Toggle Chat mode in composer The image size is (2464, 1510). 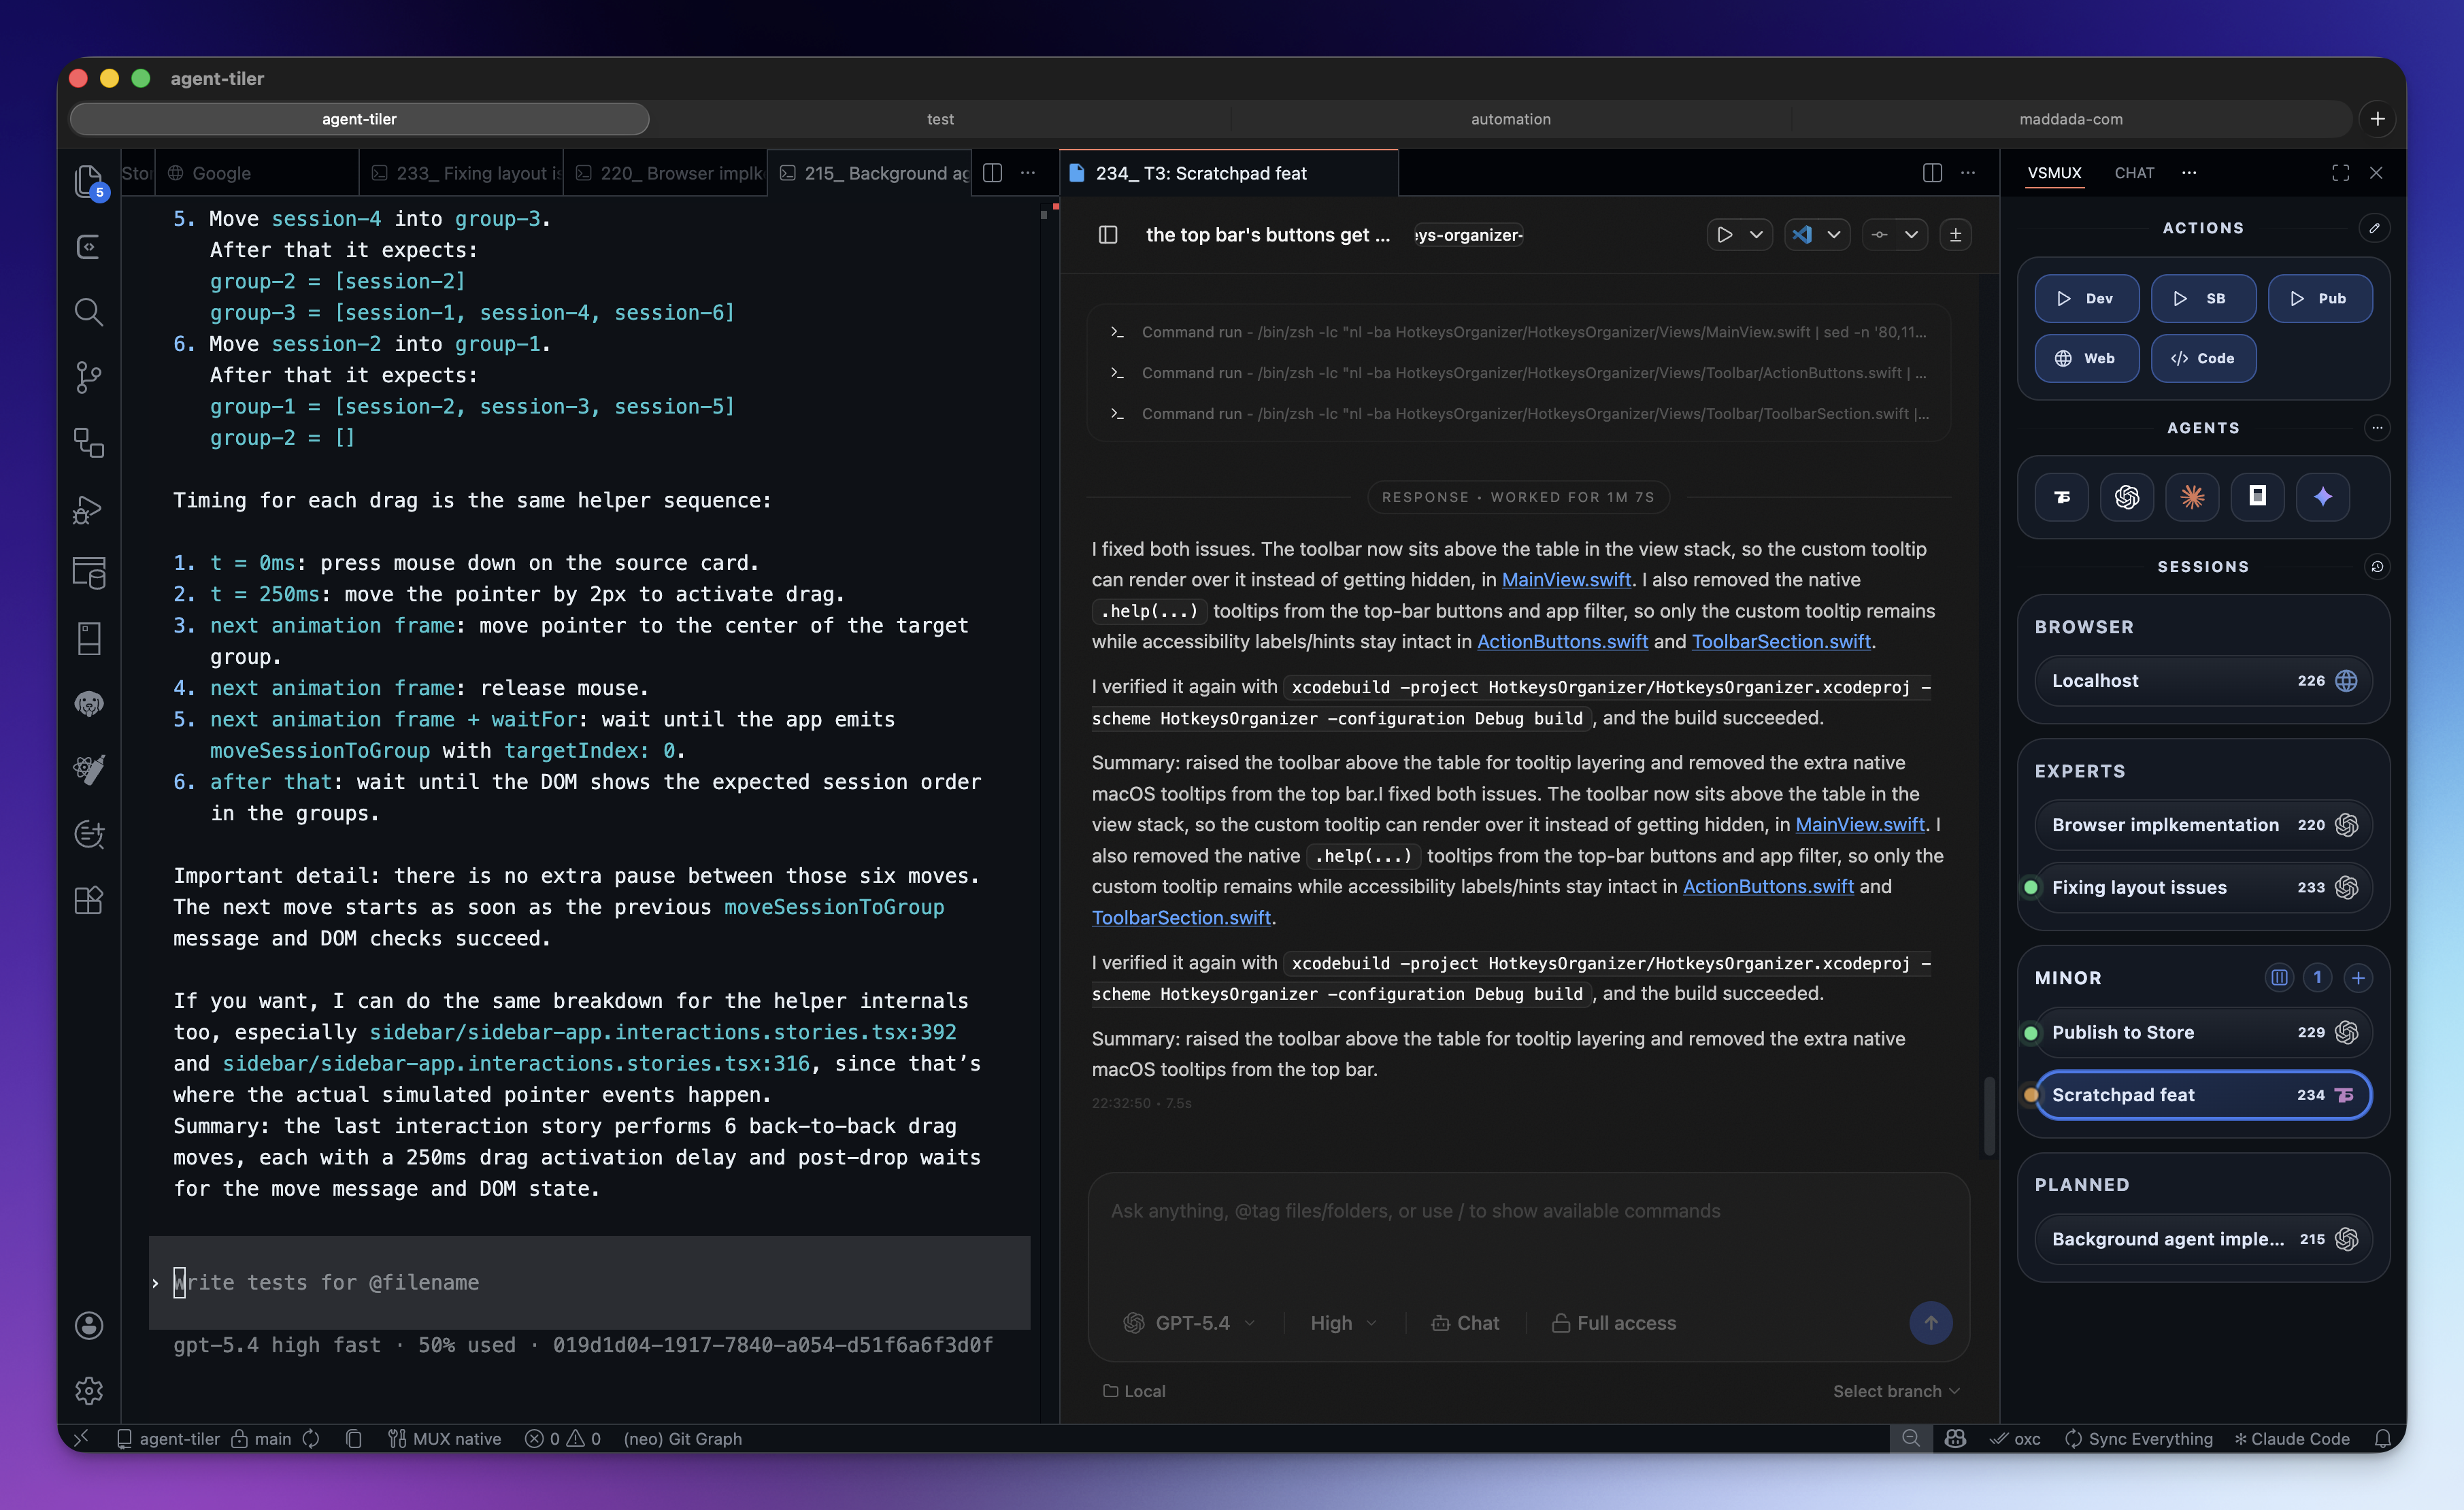click(x=1465, y=1323)
